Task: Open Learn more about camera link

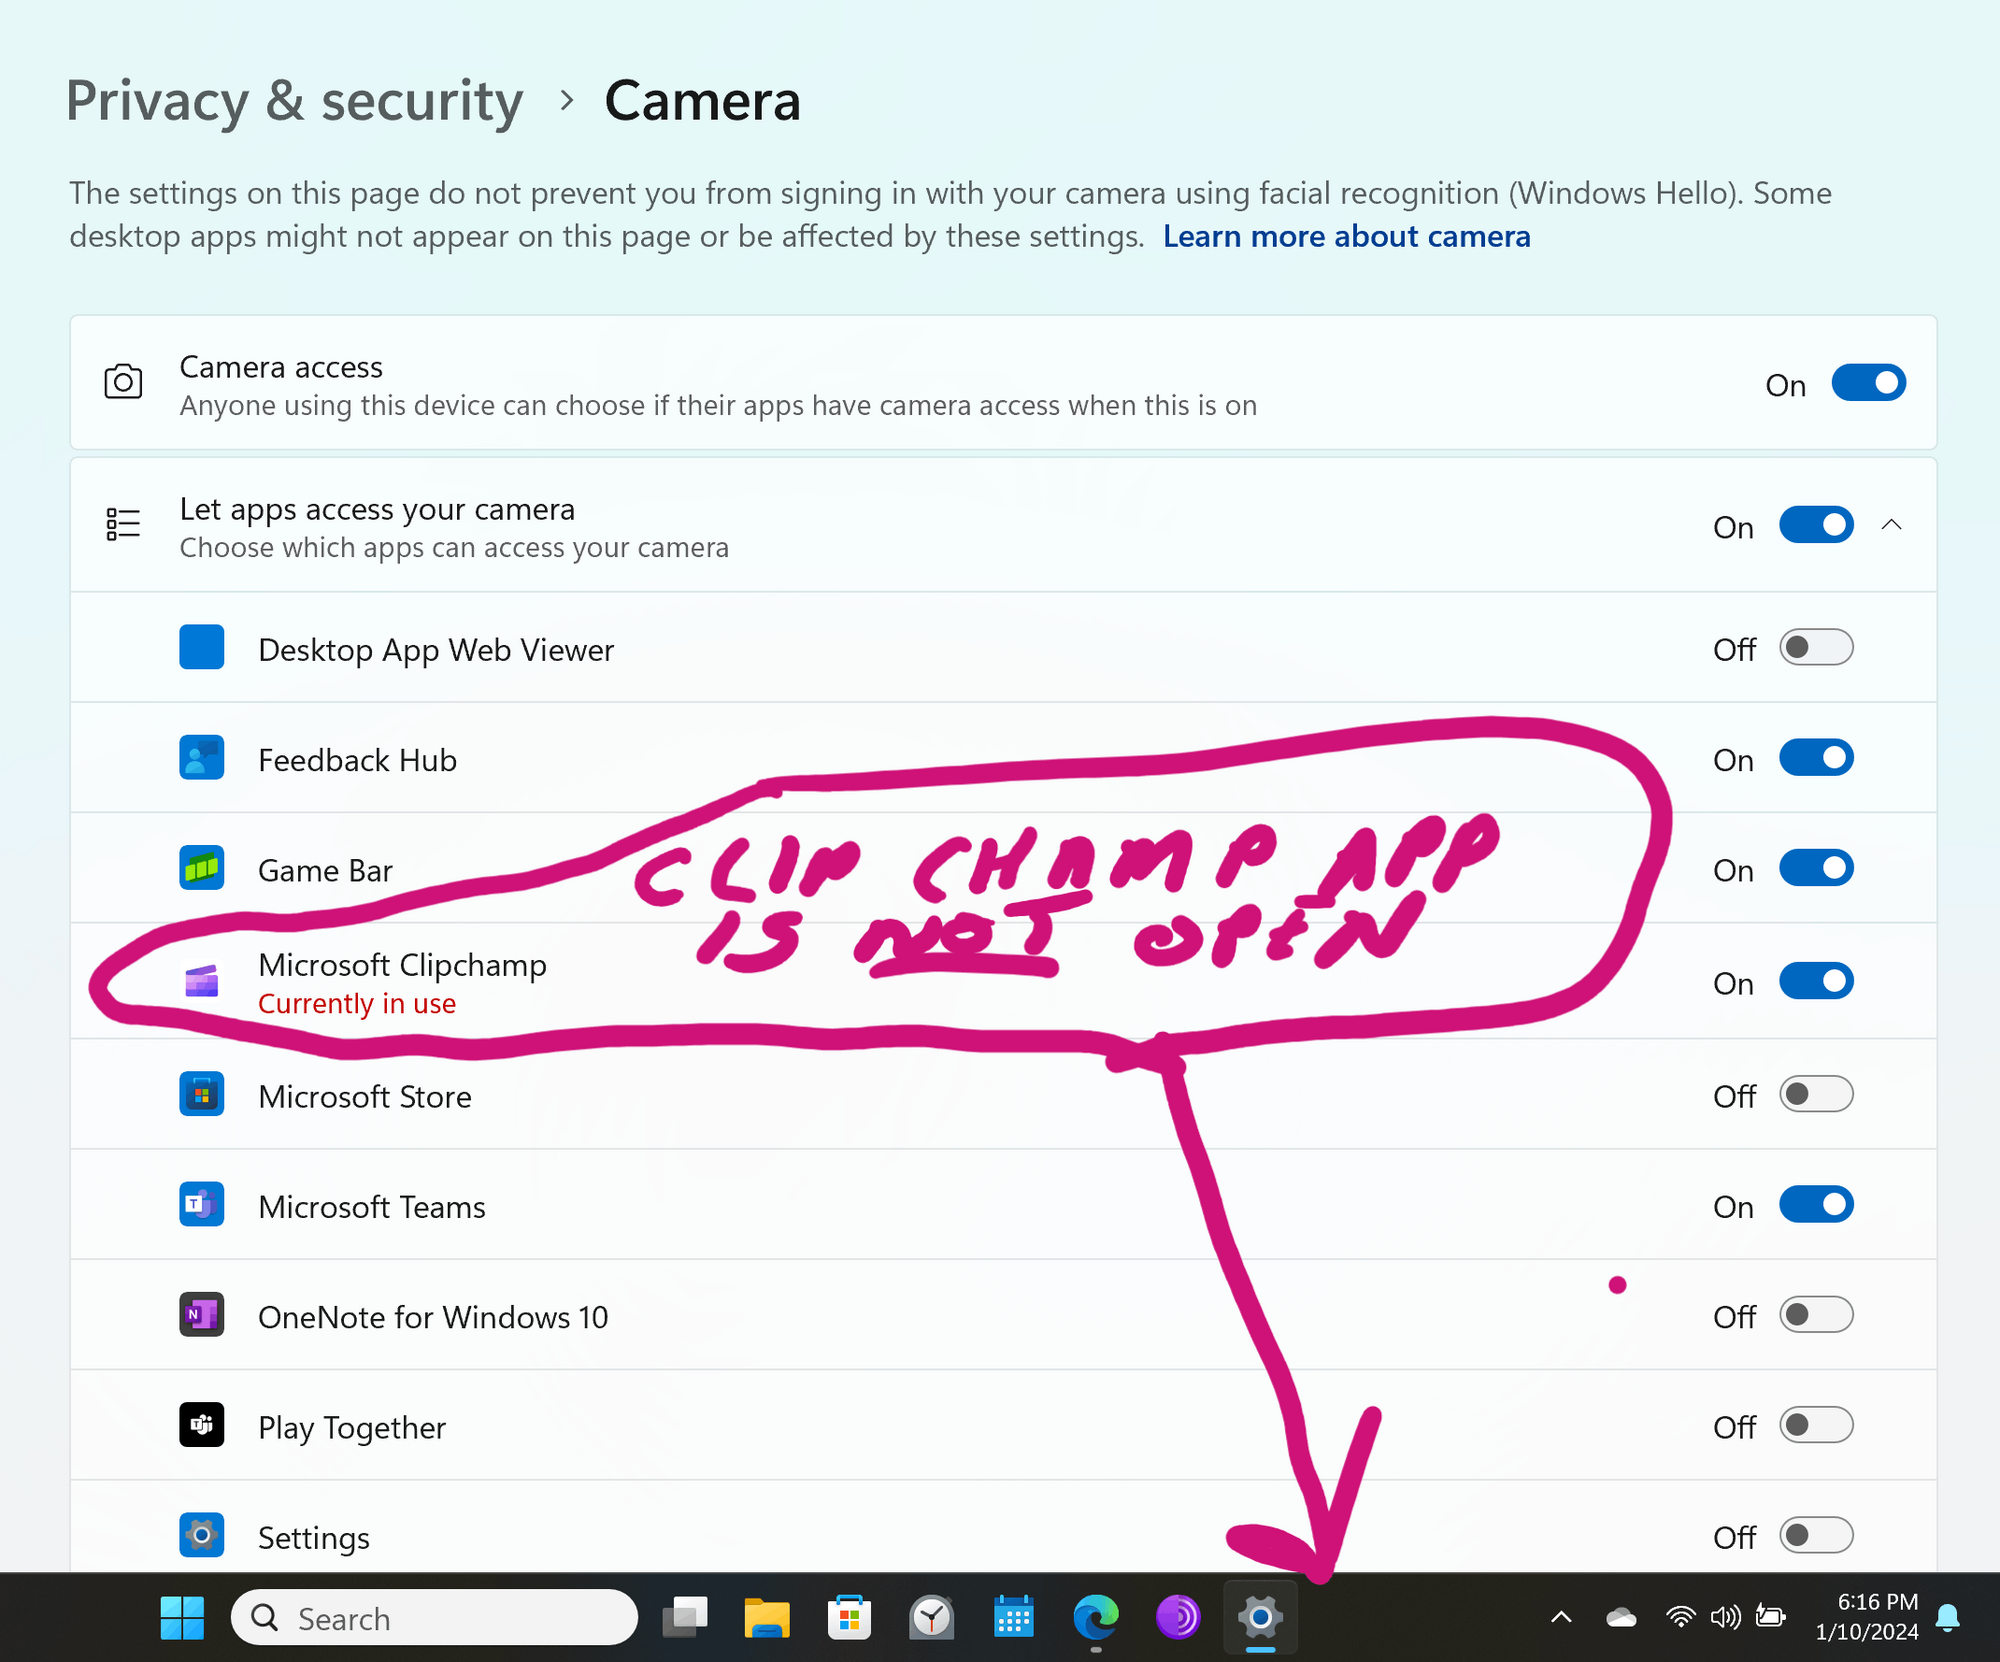Action: point(1346,237)
